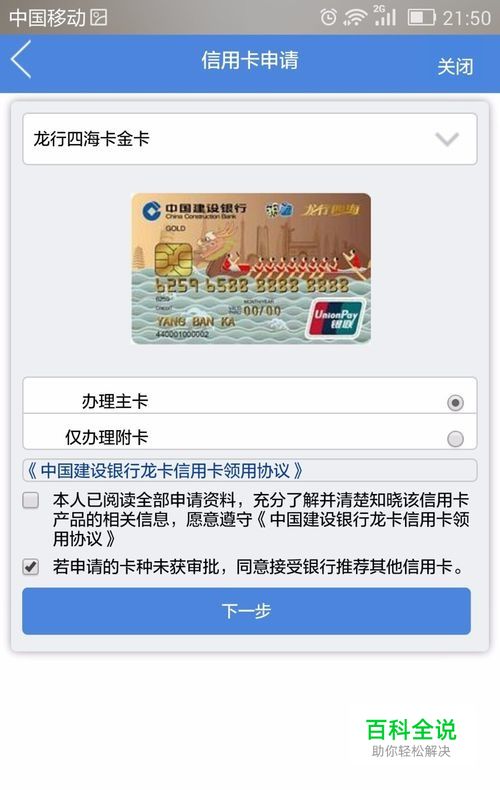Open the 龙行四海卡金卡 card type dropdown
Viewport: 500px width, 790px height.
point(249,139)
